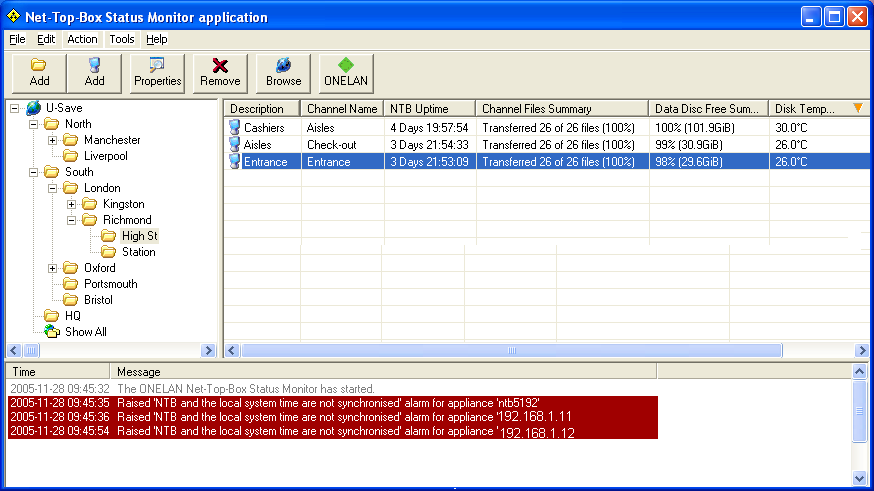Select the Show All tree icon
874x491 pixels.
click(x=51, y=332)
